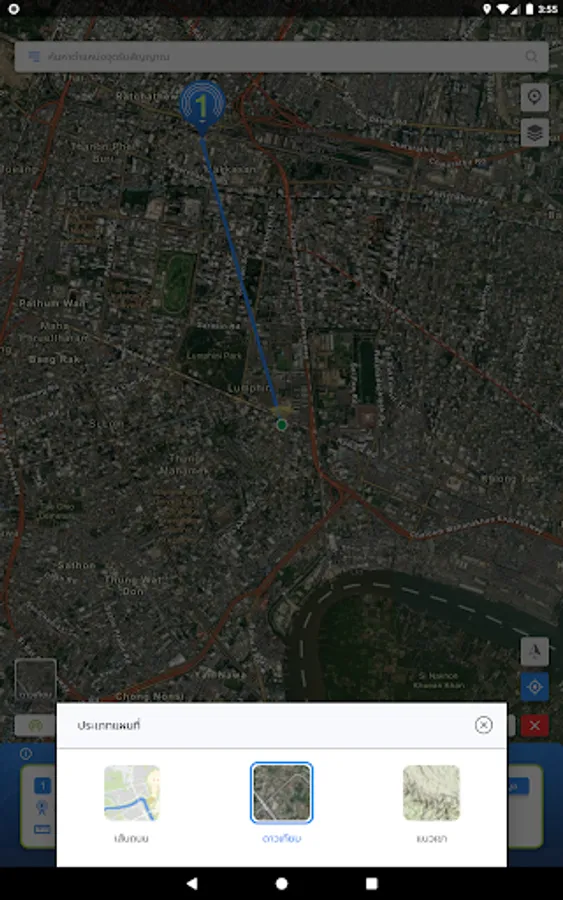Viewport: 563px width, 900px height.
Task: Select the road map type thumbnail
Action: click(x=132, y=793)
